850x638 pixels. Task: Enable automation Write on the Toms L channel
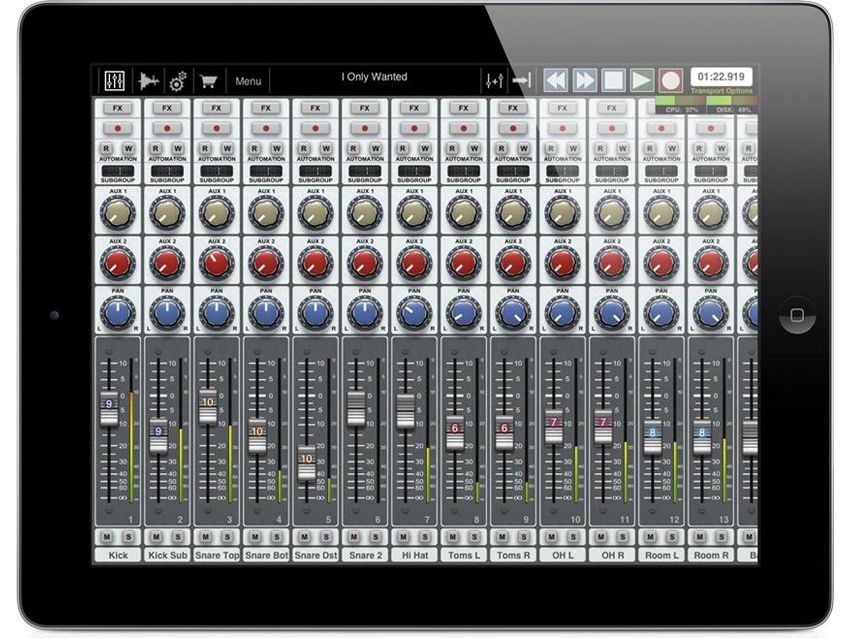472,146
